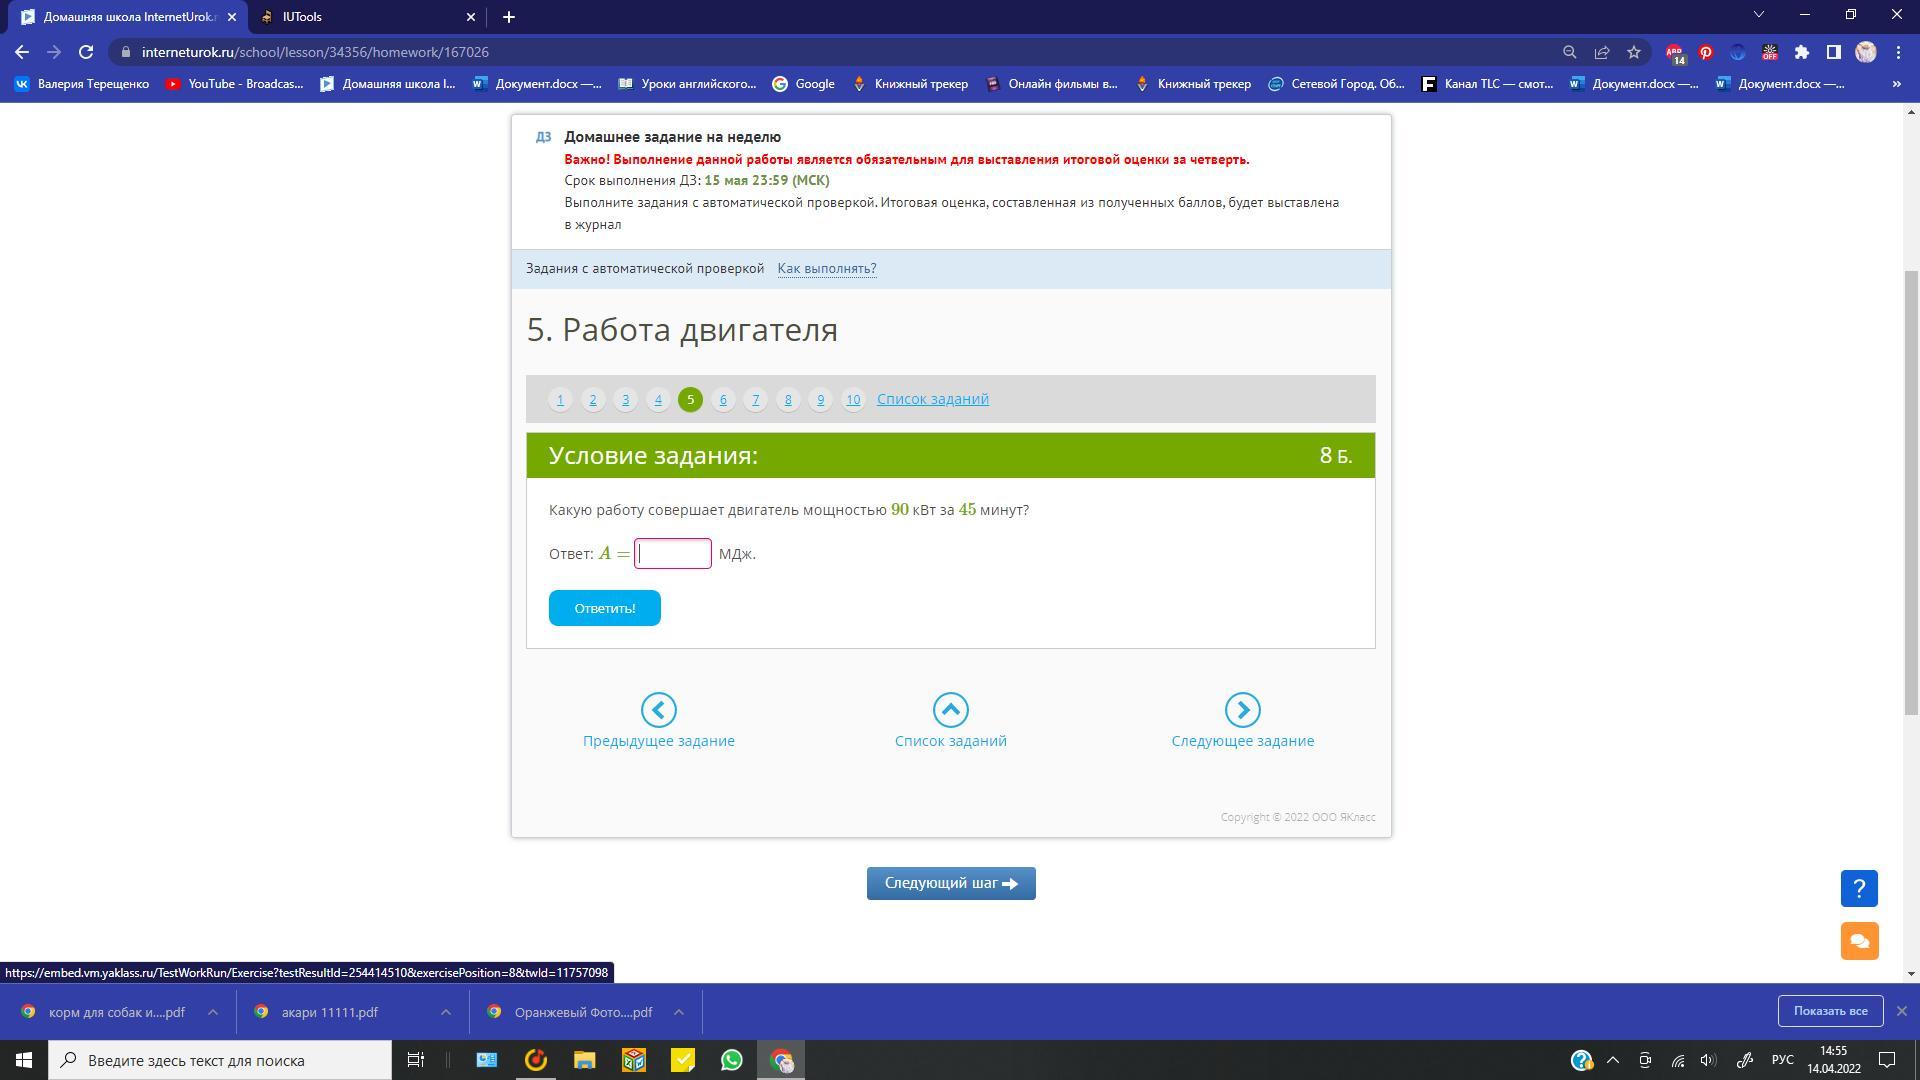The height and width of the screenshot is (1080, 1920).
Task: Click the Показать все downloads button
Action: [x=1830, y=1011]
